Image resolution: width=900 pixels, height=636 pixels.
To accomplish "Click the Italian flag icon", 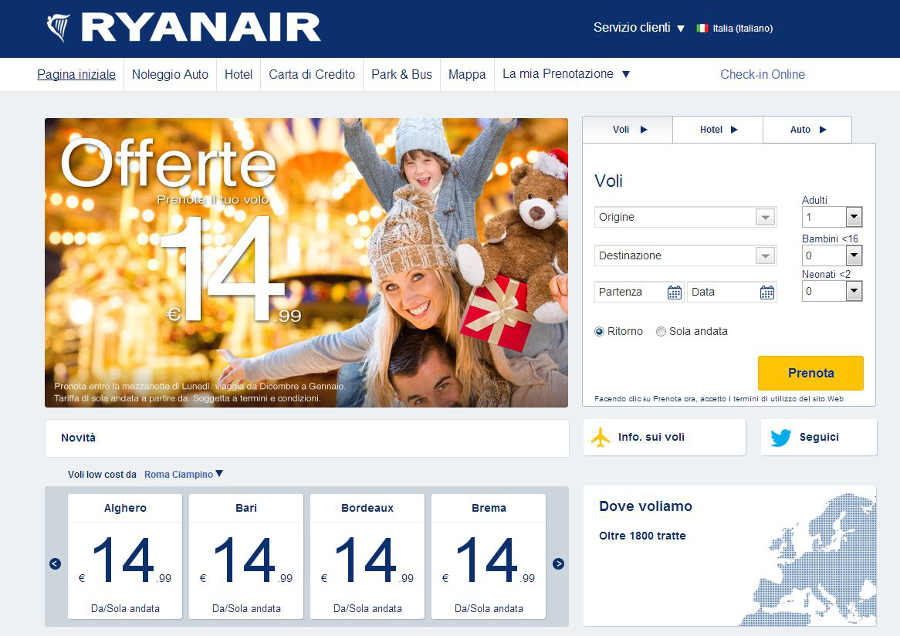I will click(702, 28).
